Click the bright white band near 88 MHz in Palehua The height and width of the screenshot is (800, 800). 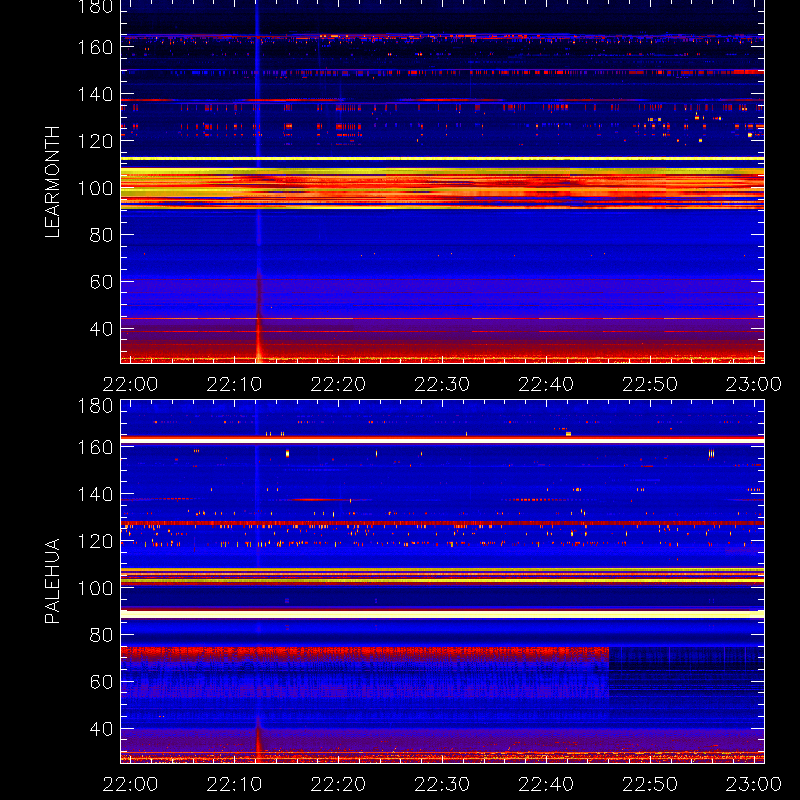442,614
